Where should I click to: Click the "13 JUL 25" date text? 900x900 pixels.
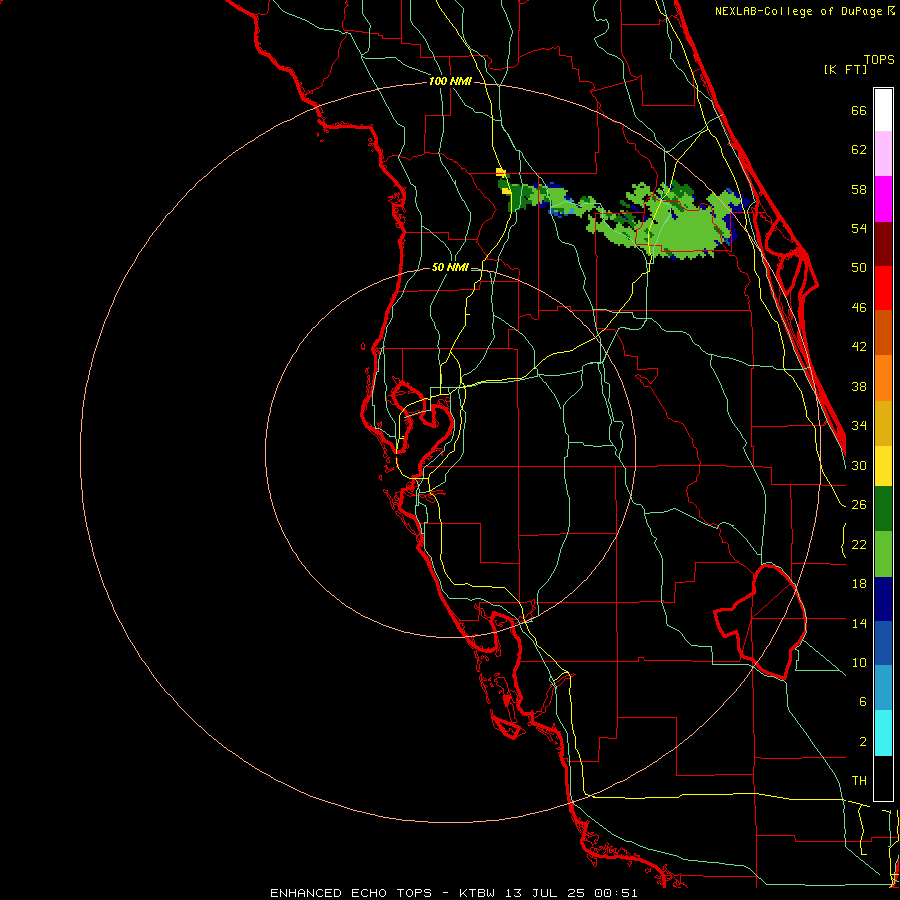[x=545, y=893]
